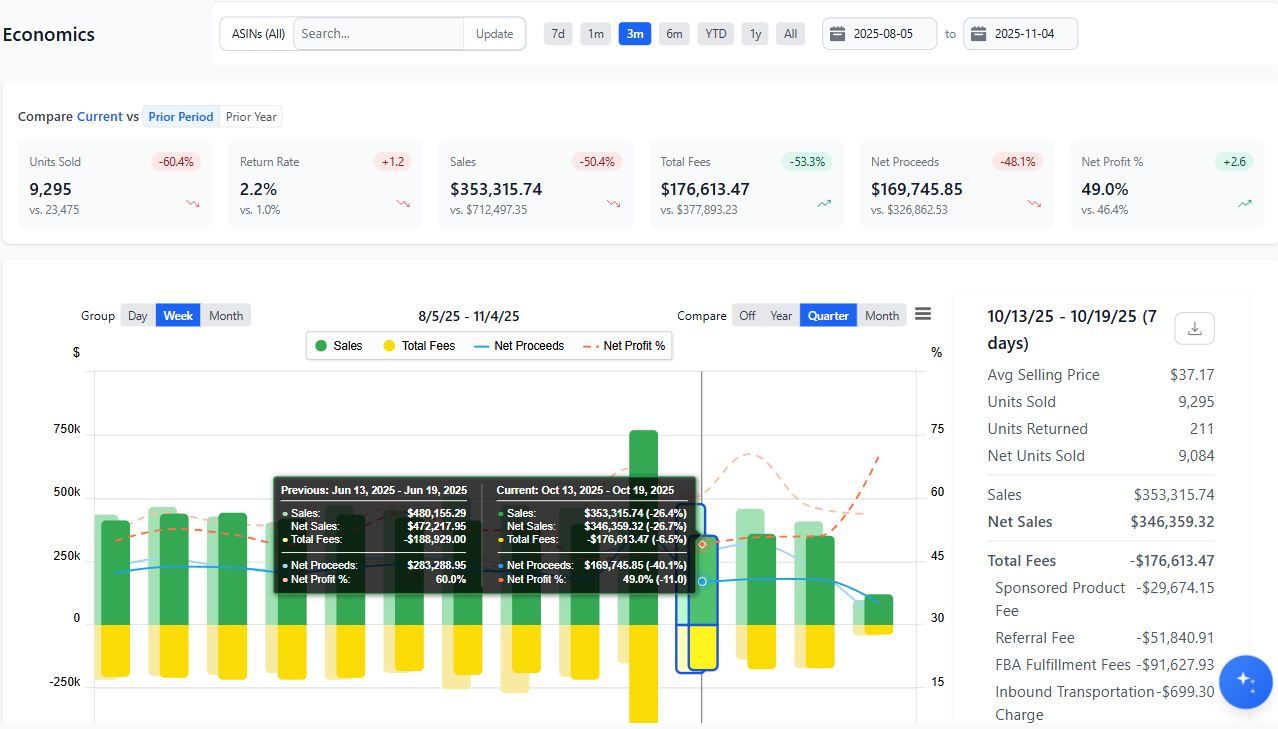Switch comparison to Prior Year
The height and width of the screenshot is (729, 1278).
pyautogui.click(x=251, y=116)
